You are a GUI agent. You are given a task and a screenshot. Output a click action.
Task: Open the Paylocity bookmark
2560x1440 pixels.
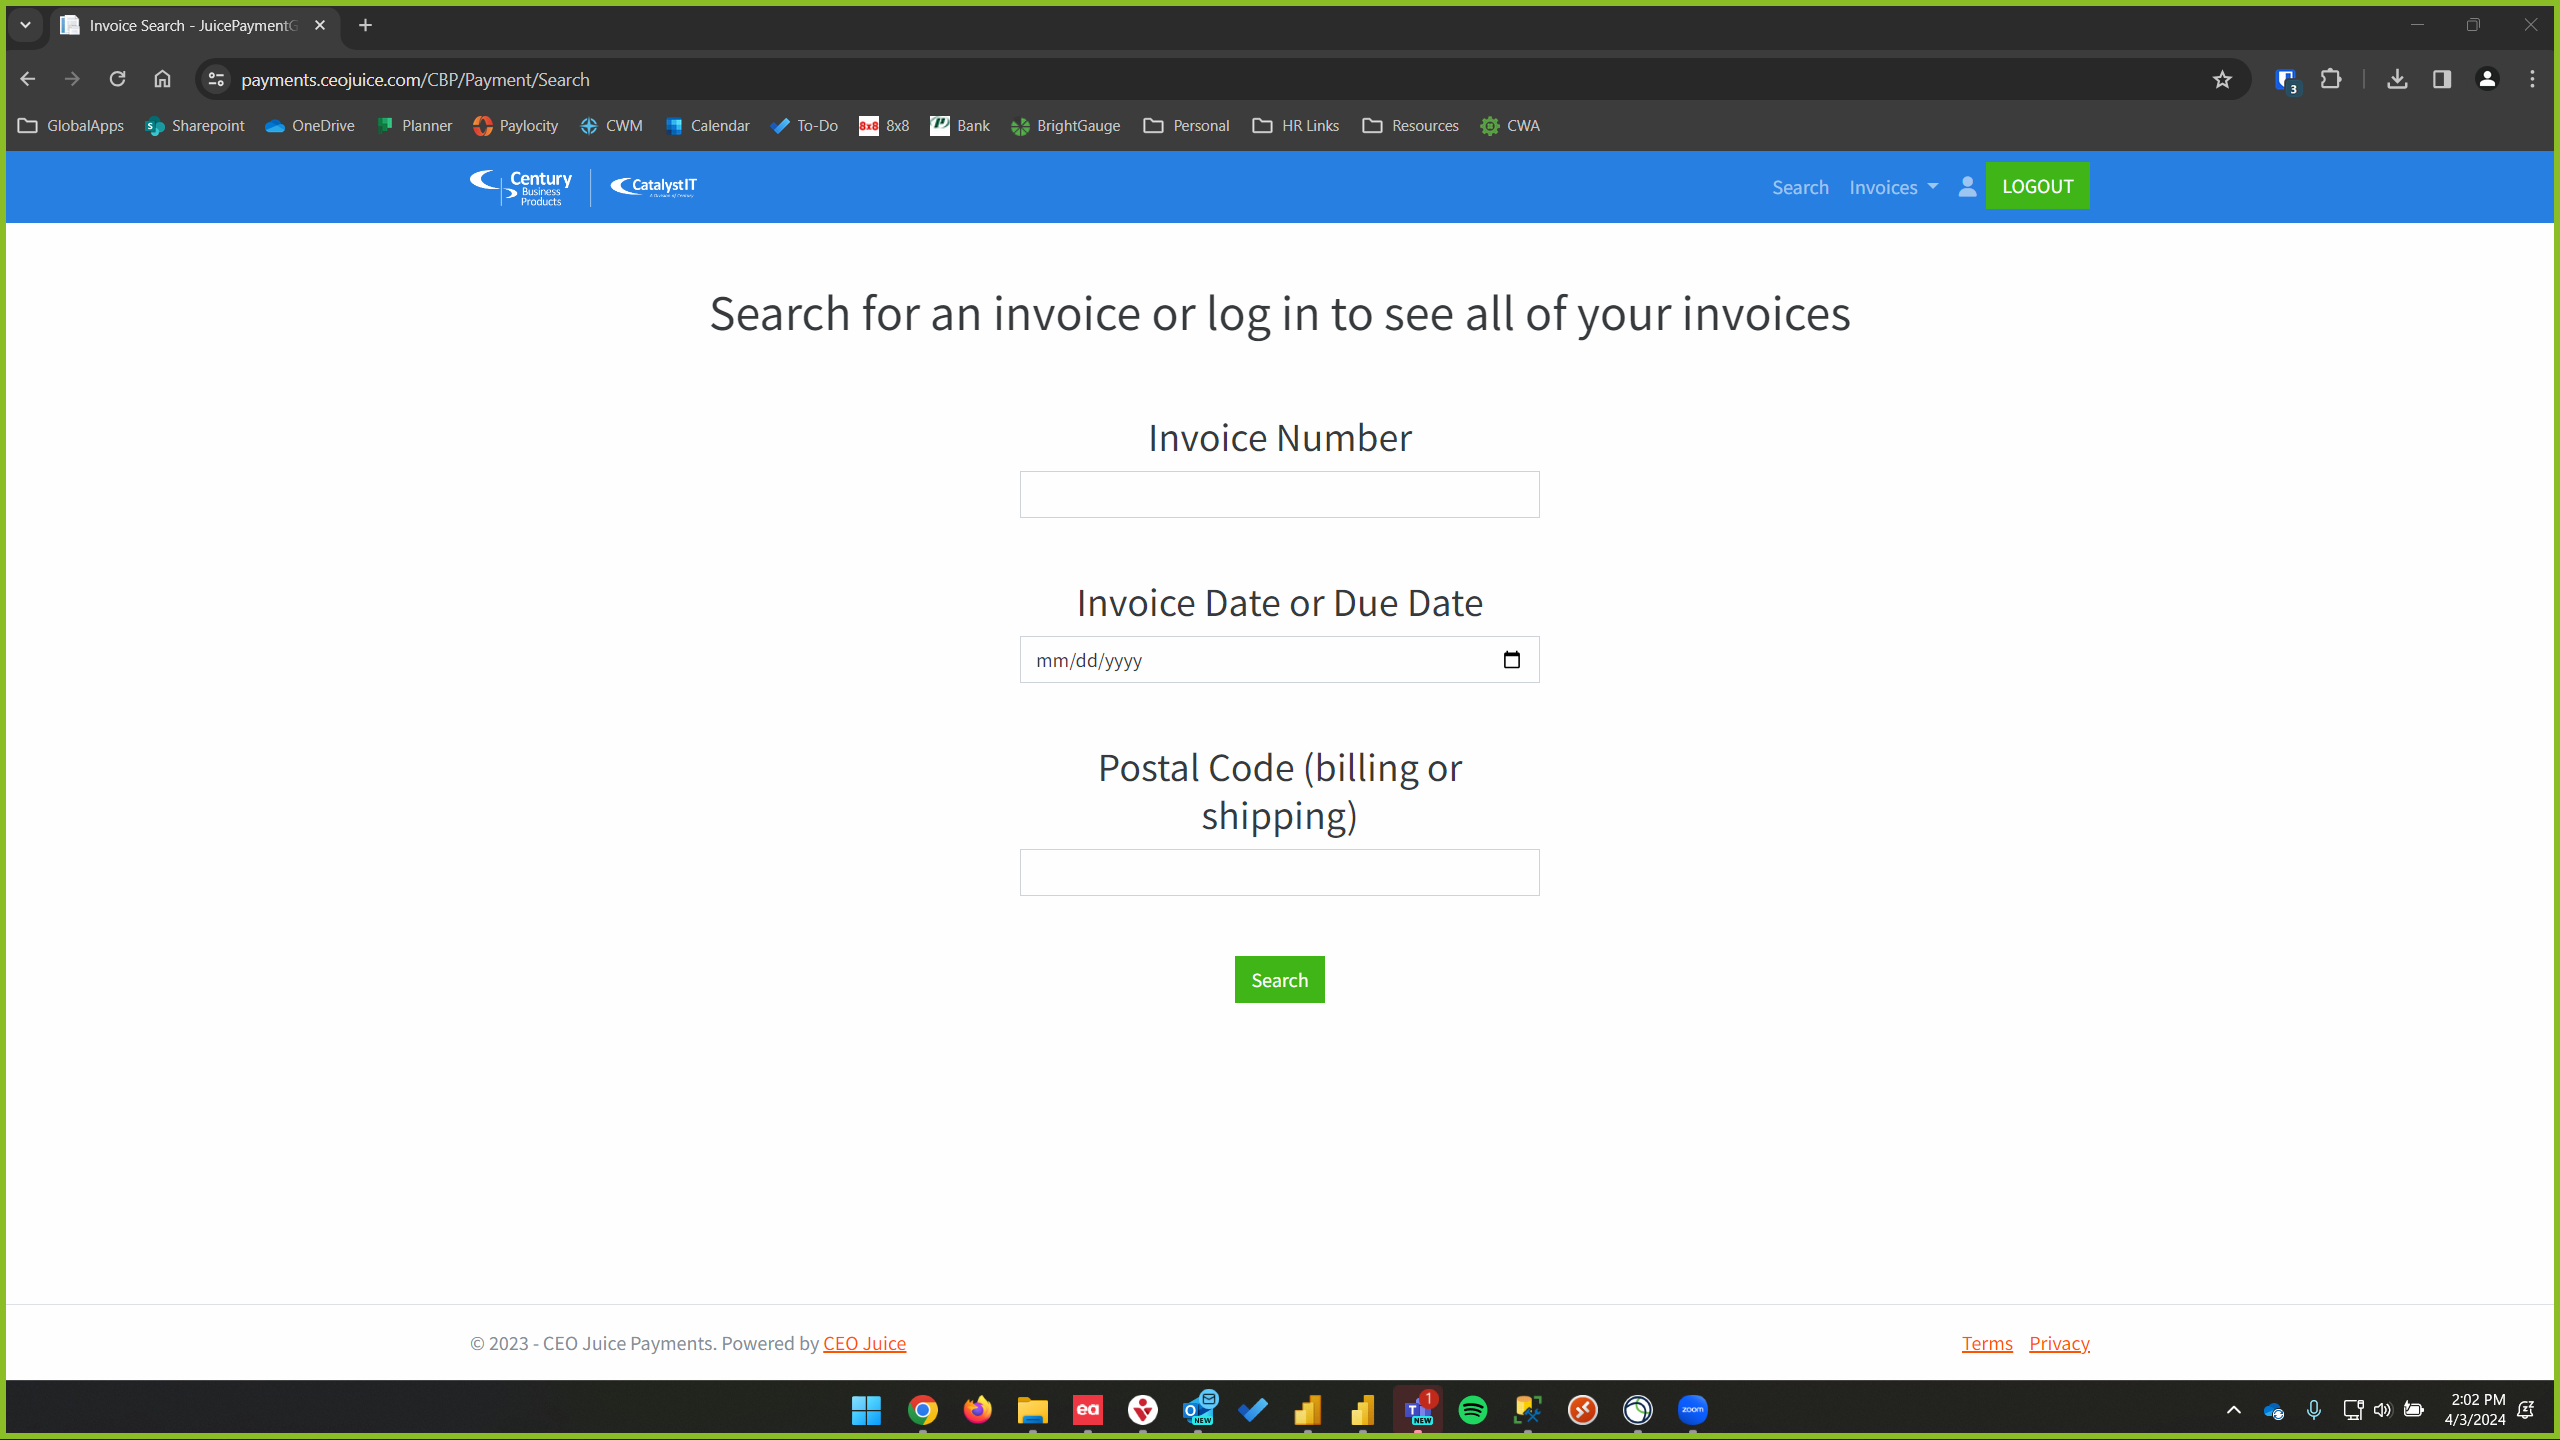[516, 126]
